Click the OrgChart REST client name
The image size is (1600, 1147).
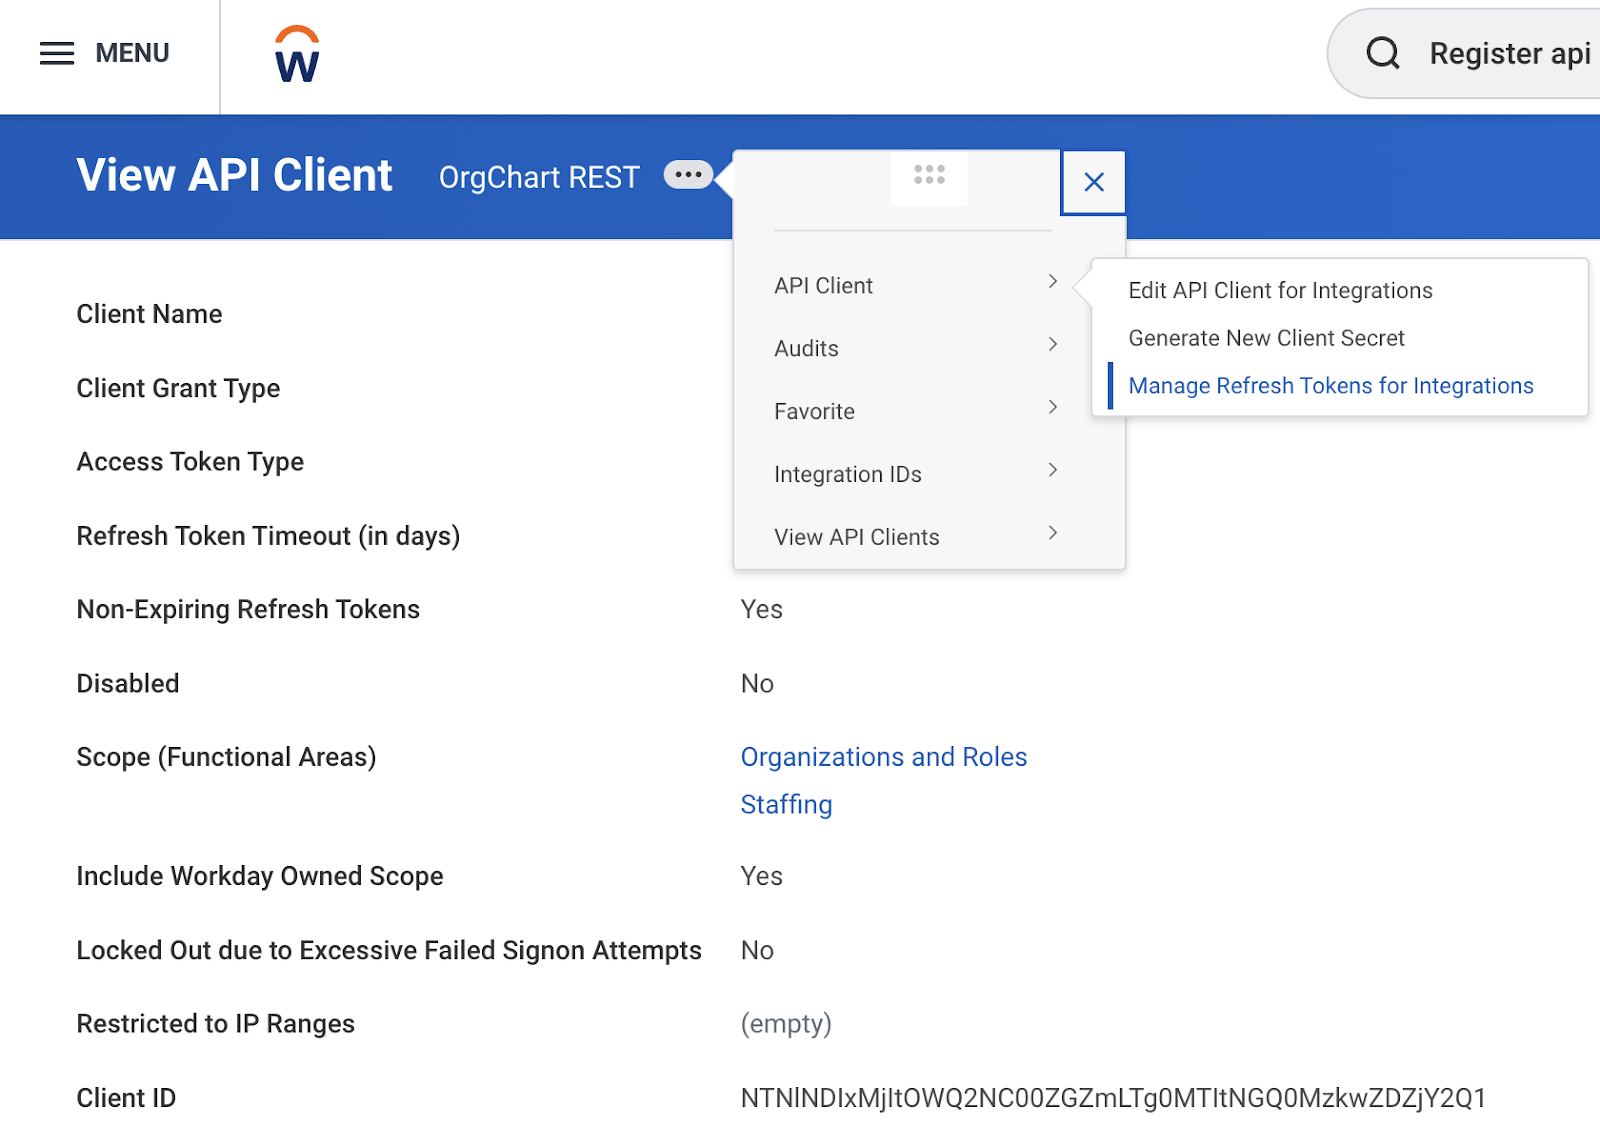(x=539, y=177)
